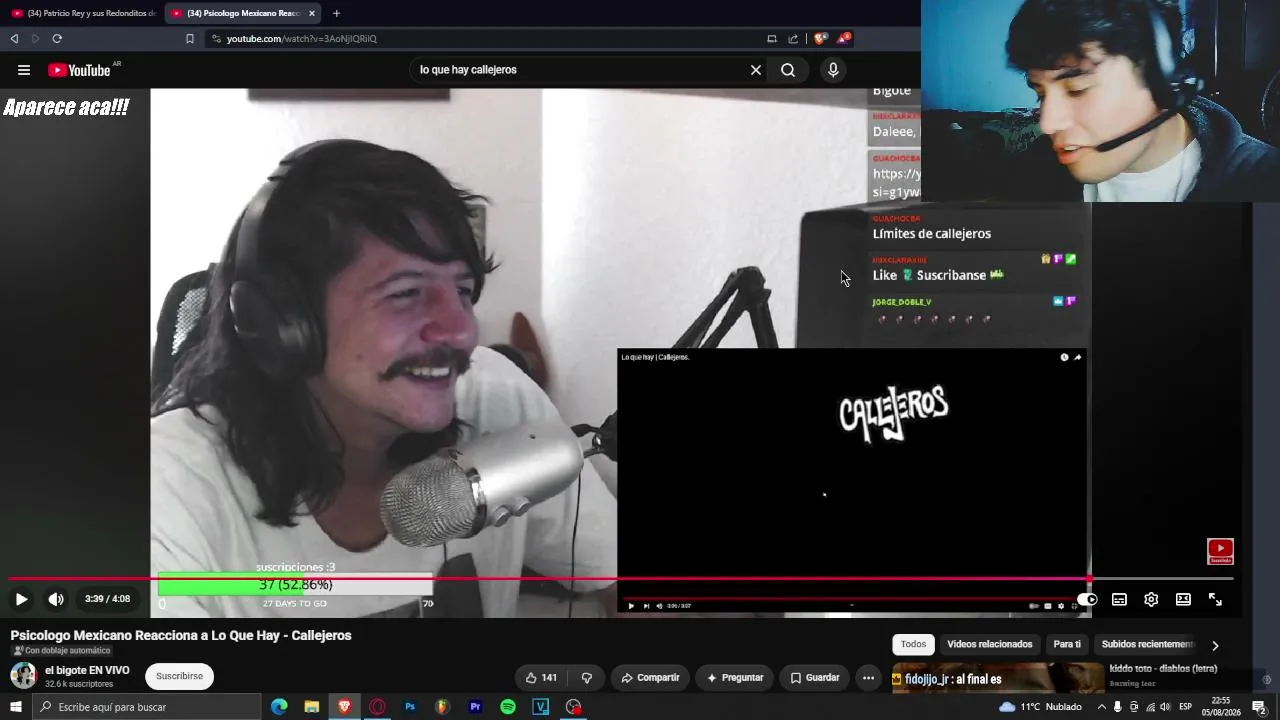The image size is (1280, 720).
Task: Open el bigote EN VIVO channel avatar
Action: pyautogui.click(x=23, y=676)
